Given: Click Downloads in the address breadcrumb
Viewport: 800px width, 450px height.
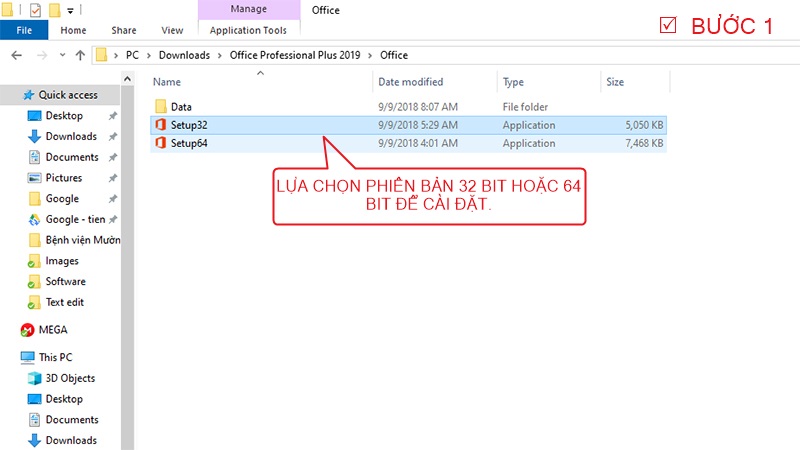Looking at the screenshot, I should (x=184, y=55).
